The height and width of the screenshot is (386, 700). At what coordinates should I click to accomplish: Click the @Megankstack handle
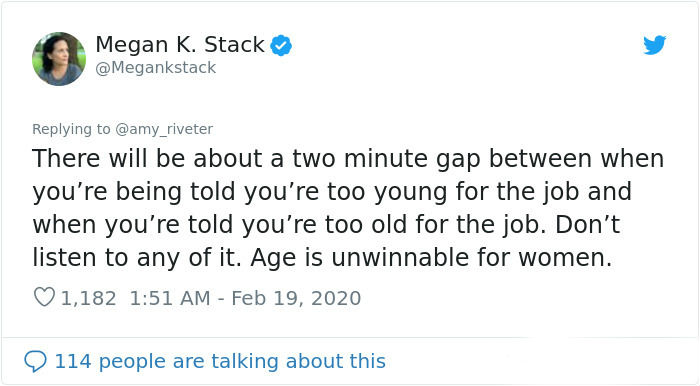pyautogui.click(x=155, y=68)
